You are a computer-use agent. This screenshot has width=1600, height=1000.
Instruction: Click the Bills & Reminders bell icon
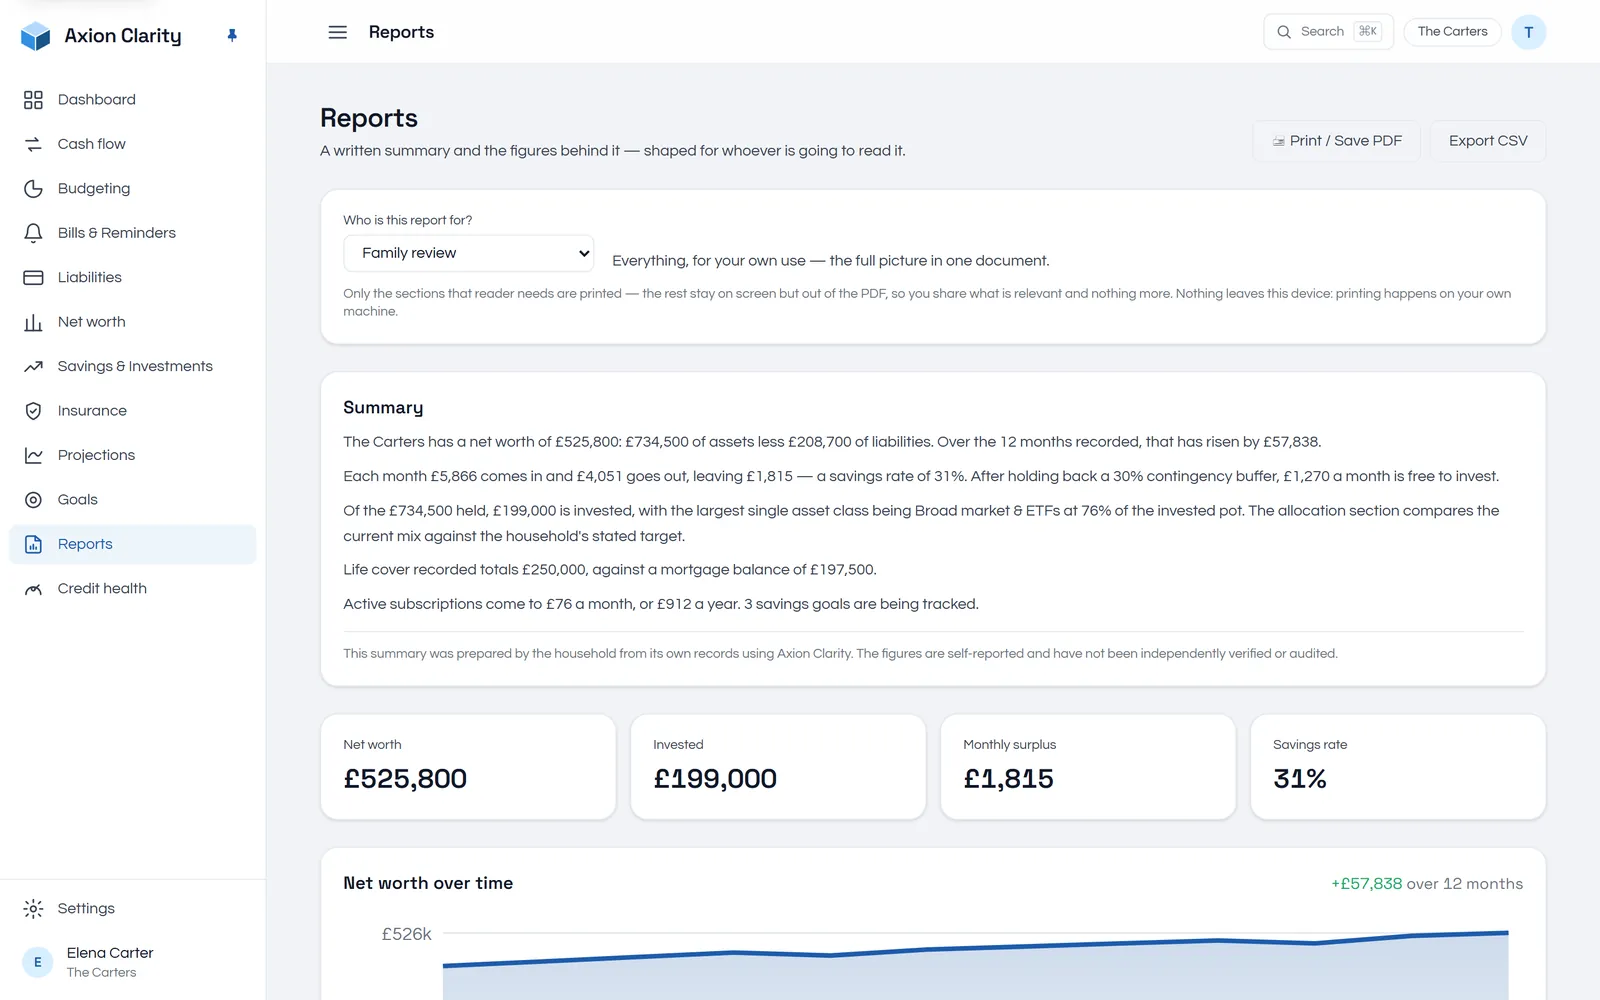click(x=33, y=233)
